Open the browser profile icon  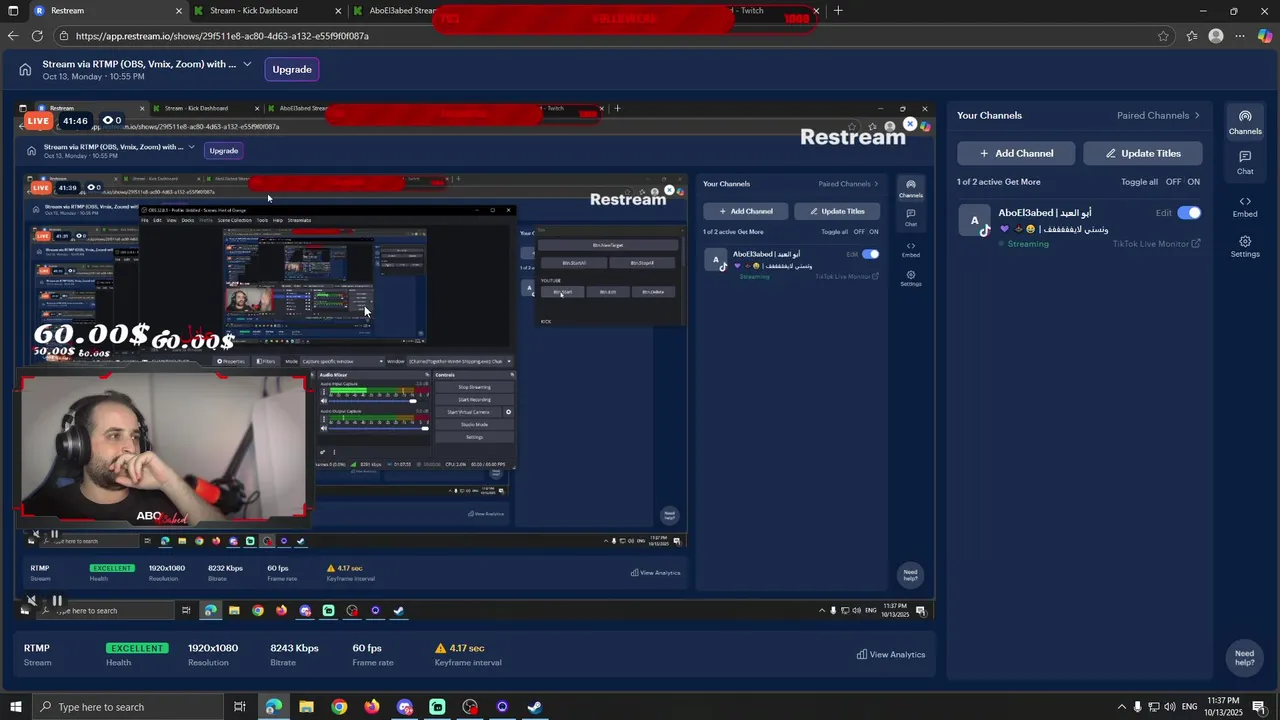[1216, 36]
